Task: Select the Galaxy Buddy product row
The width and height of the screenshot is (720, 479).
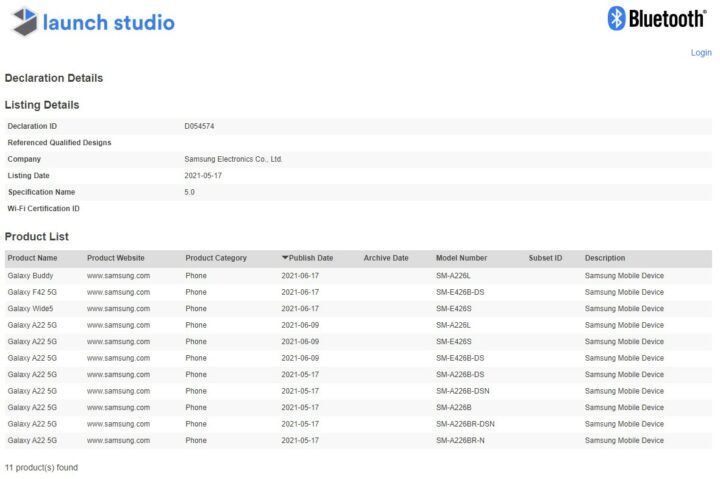Action: click(x=30, y=275)
